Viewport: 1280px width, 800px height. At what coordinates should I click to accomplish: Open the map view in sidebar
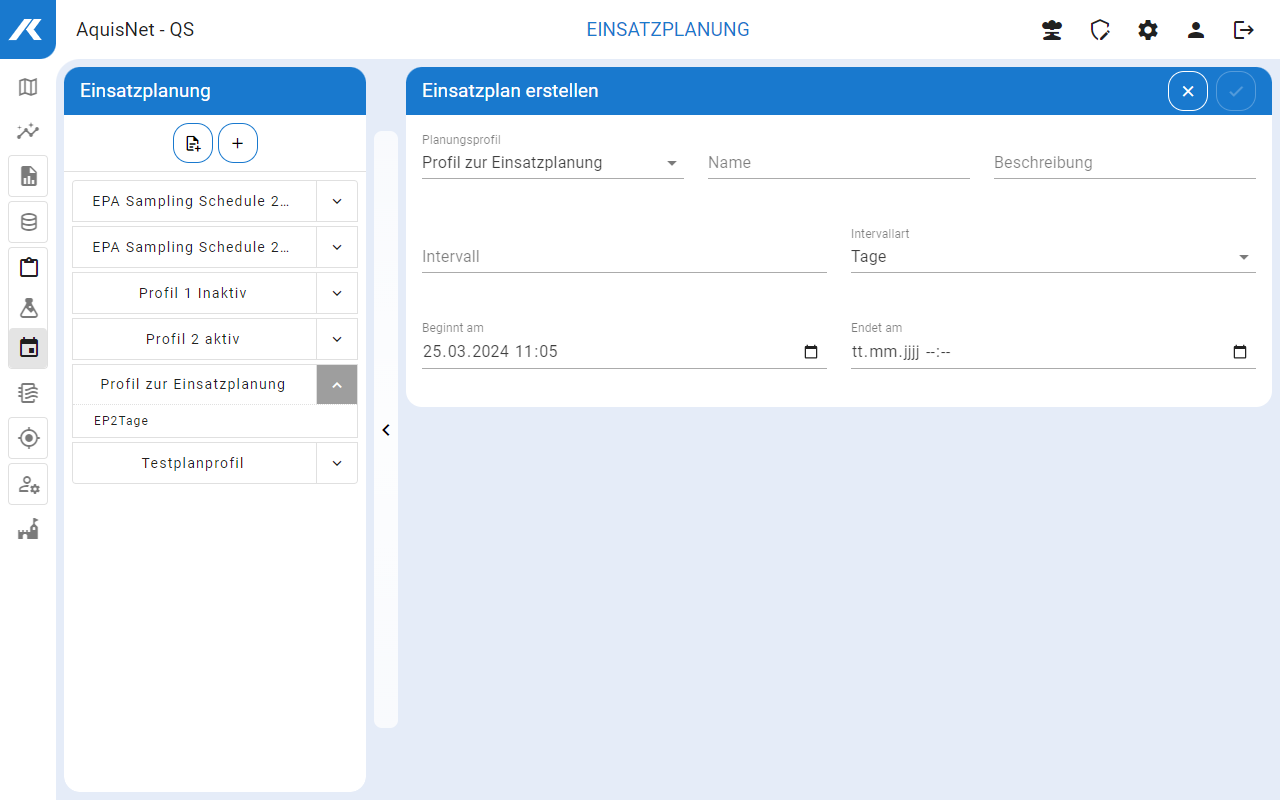click(28, 87)
